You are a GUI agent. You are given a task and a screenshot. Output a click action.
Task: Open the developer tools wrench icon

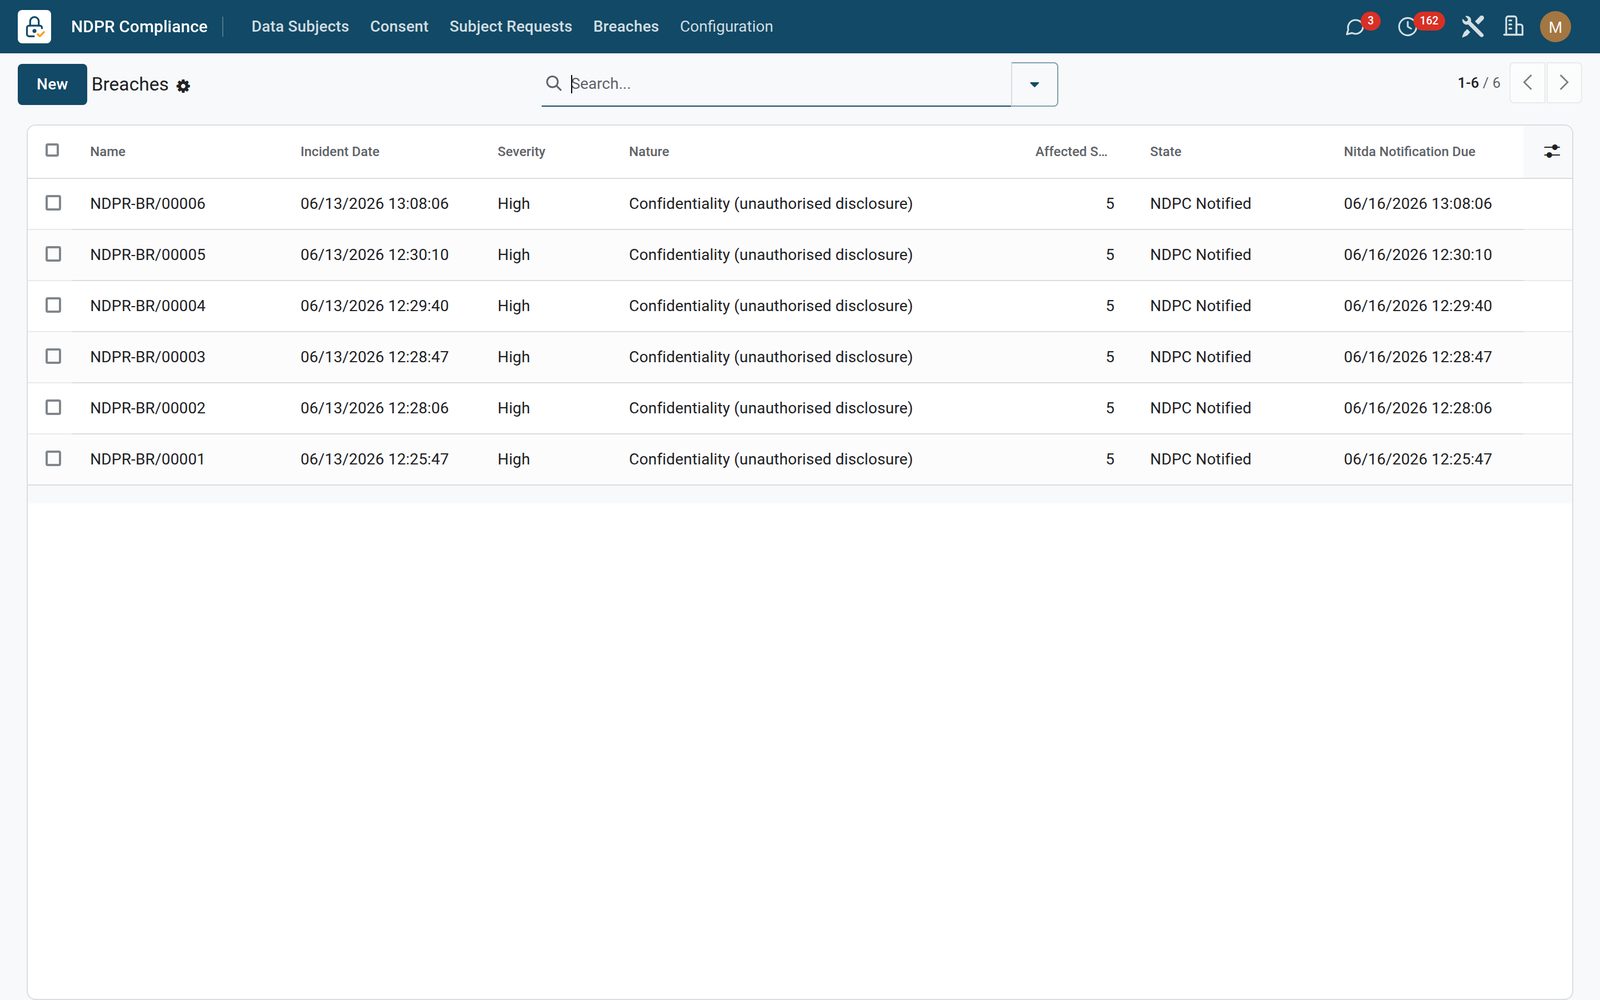[1472, 27]
